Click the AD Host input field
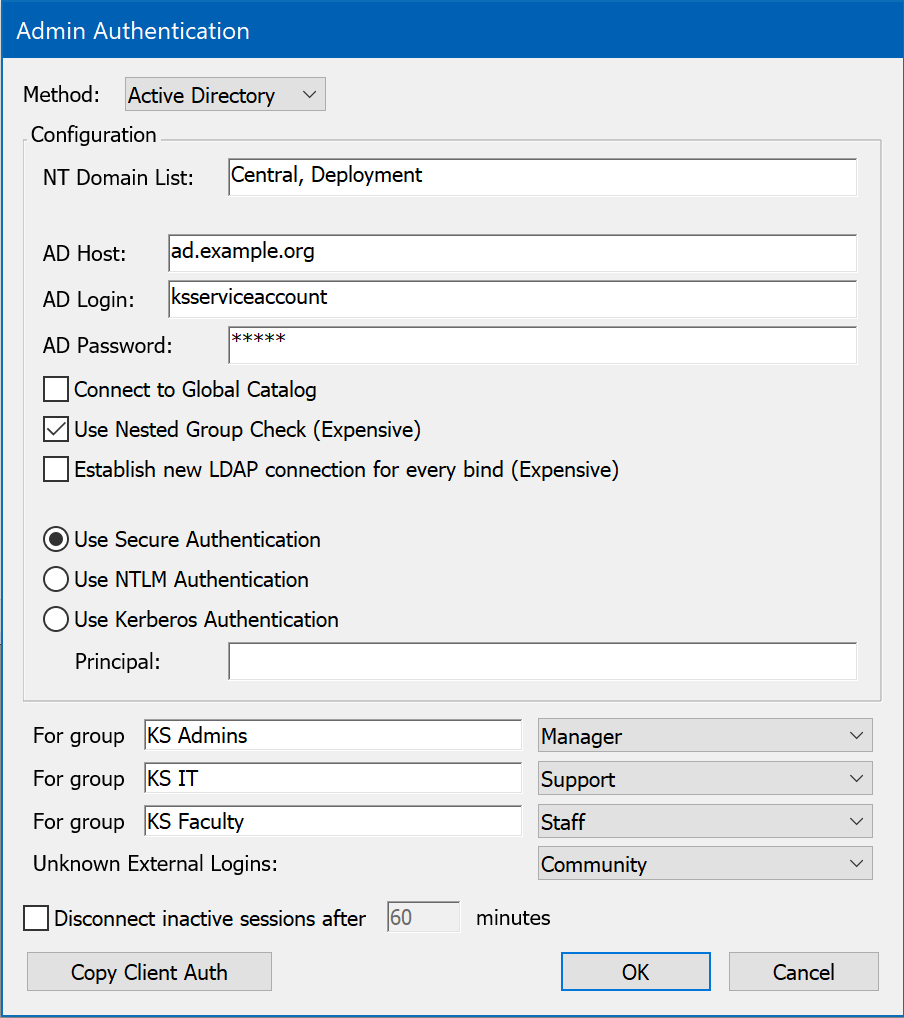Image resolution: width=904 pixels, height=1018 pixels. pos(512,253)
